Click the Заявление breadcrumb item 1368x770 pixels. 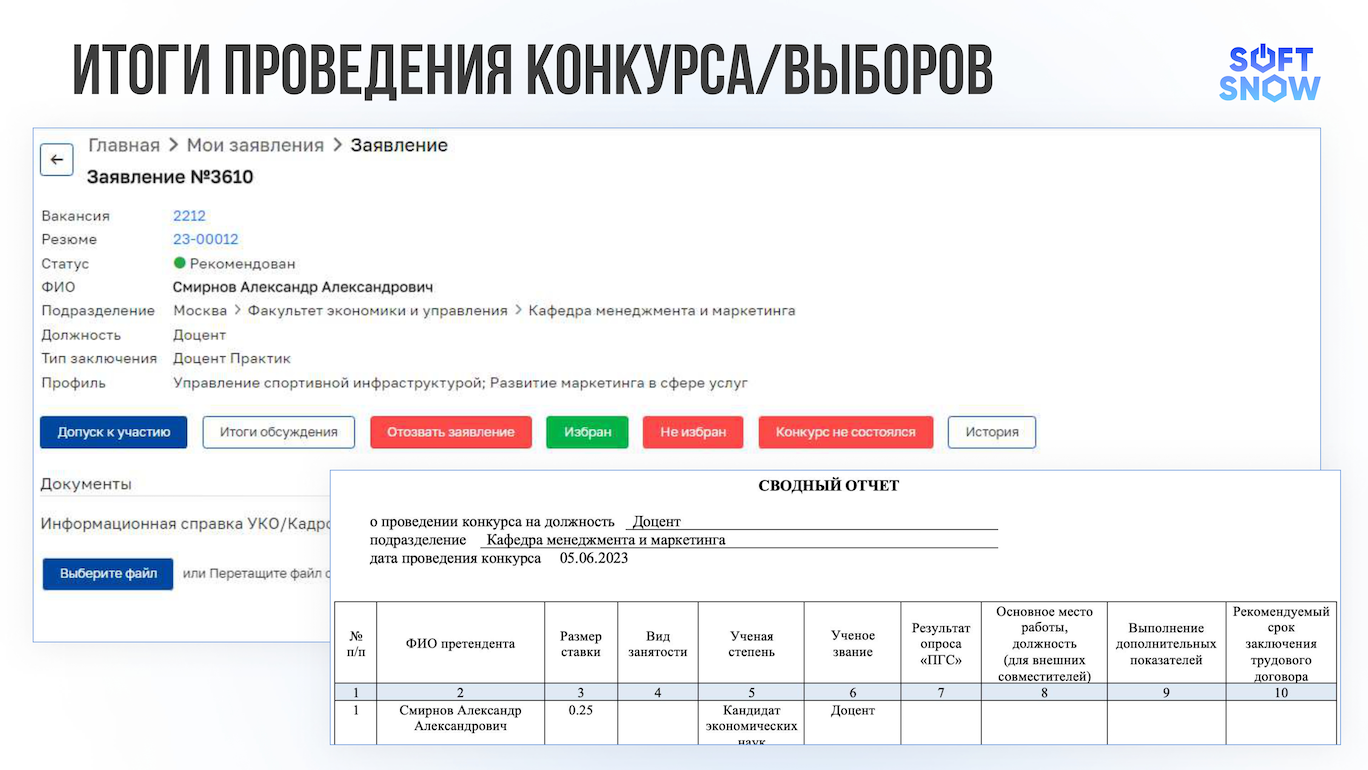pyautogui.click(x=399, y=145)
